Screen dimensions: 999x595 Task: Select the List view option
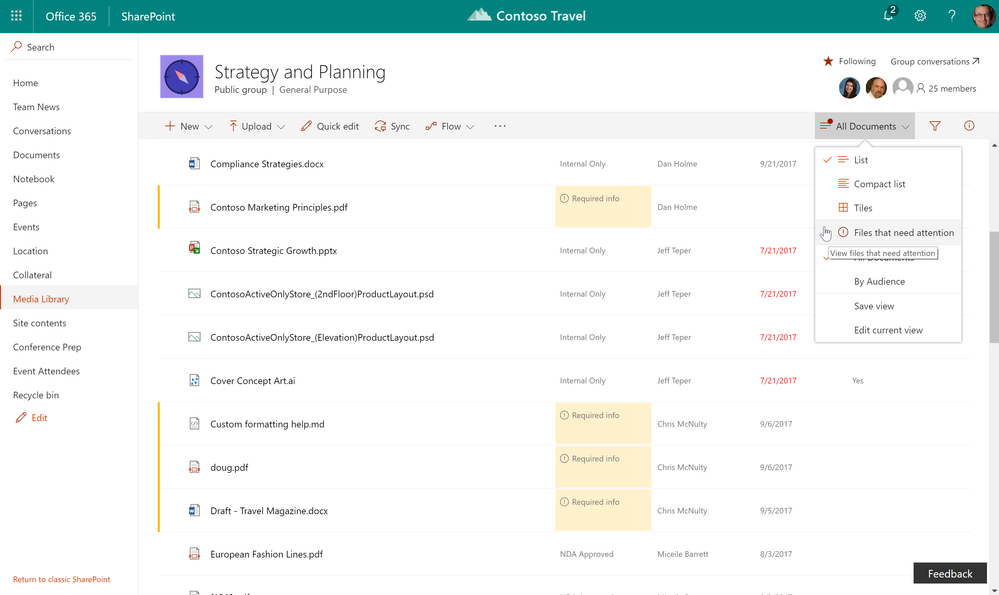click(860, 160)
